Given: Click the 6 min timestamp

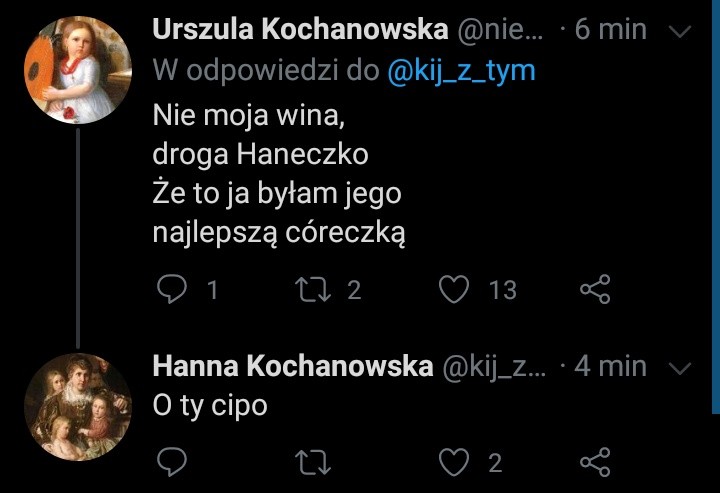Looking at the screenshot, I should click(610, 30).
